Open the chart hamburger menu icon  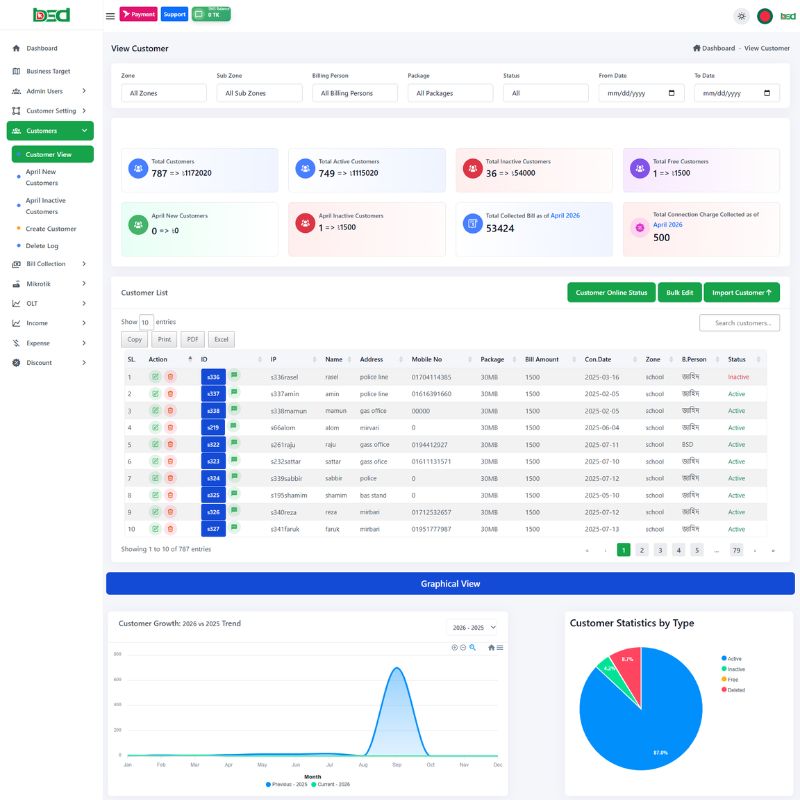(500, 648)
